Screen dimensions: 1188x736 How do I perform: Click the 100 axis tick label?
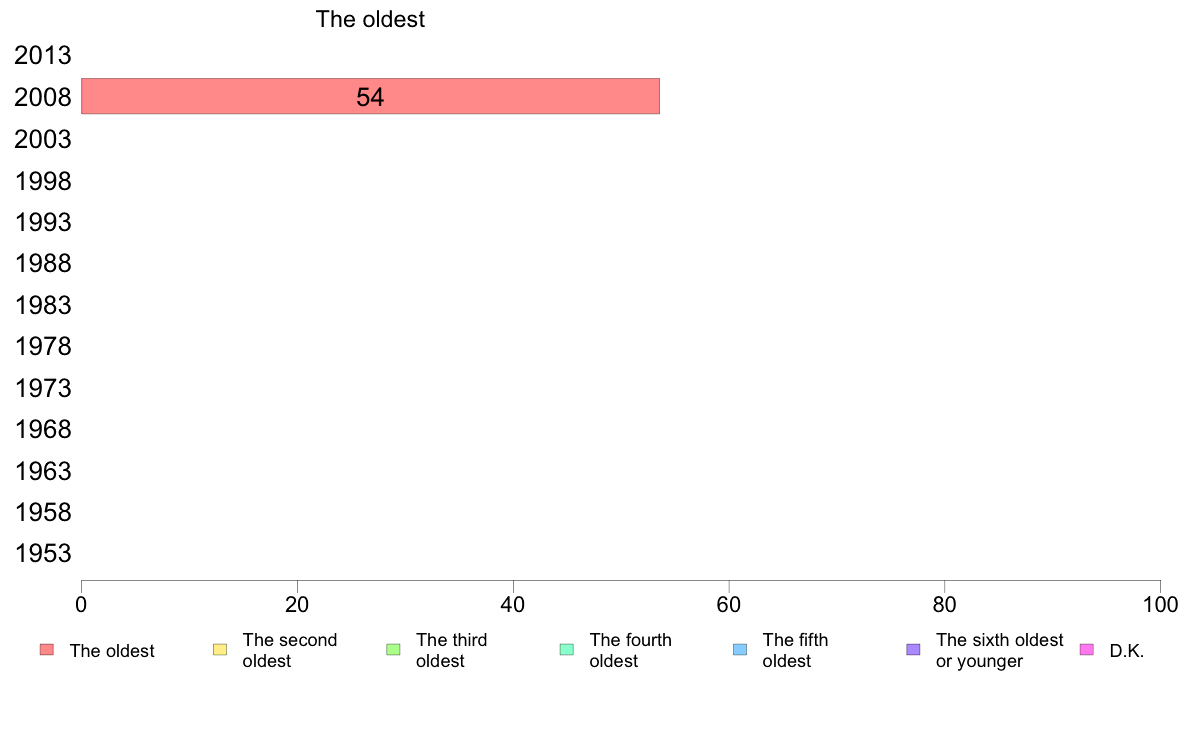pos(1160,604)
